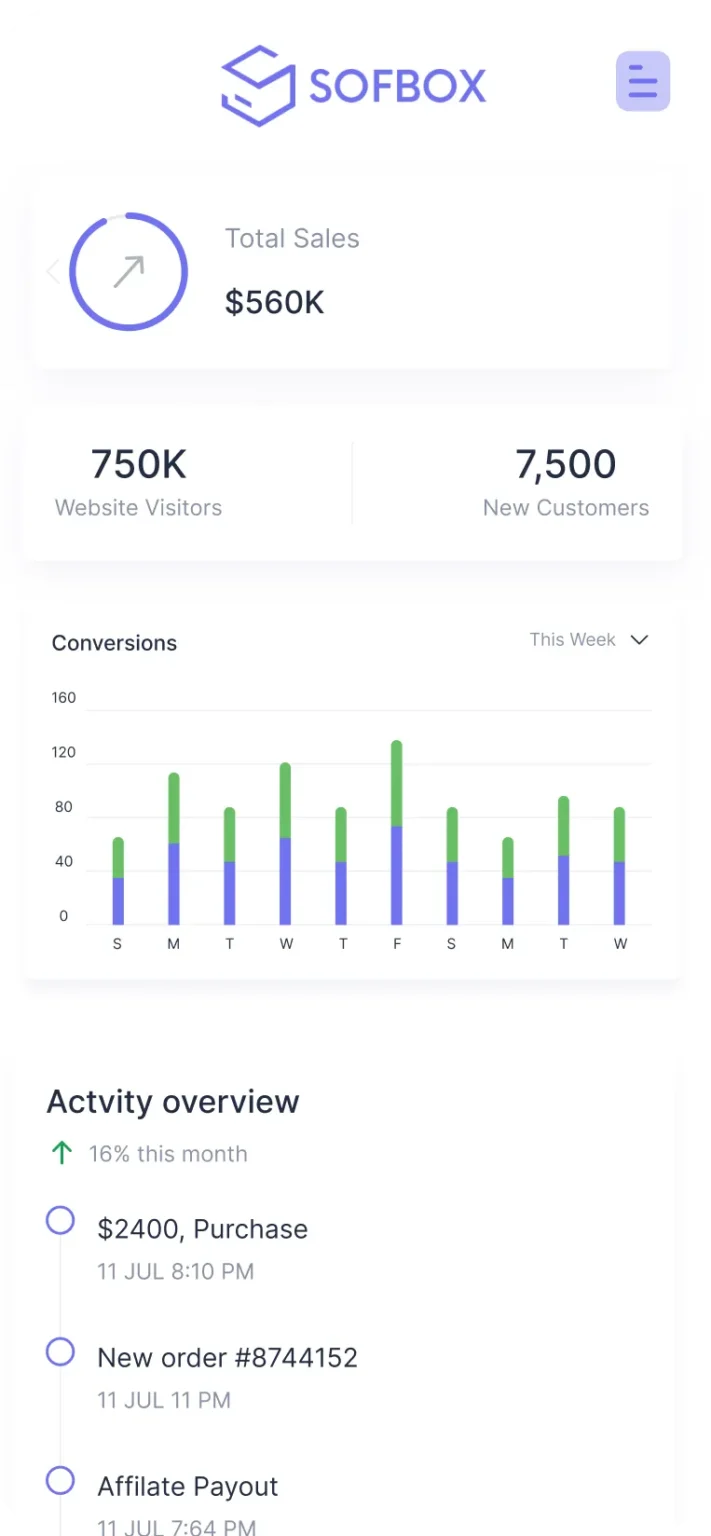
Task: Click the first Monday conversions bar
Action: [x=174, y=849]
